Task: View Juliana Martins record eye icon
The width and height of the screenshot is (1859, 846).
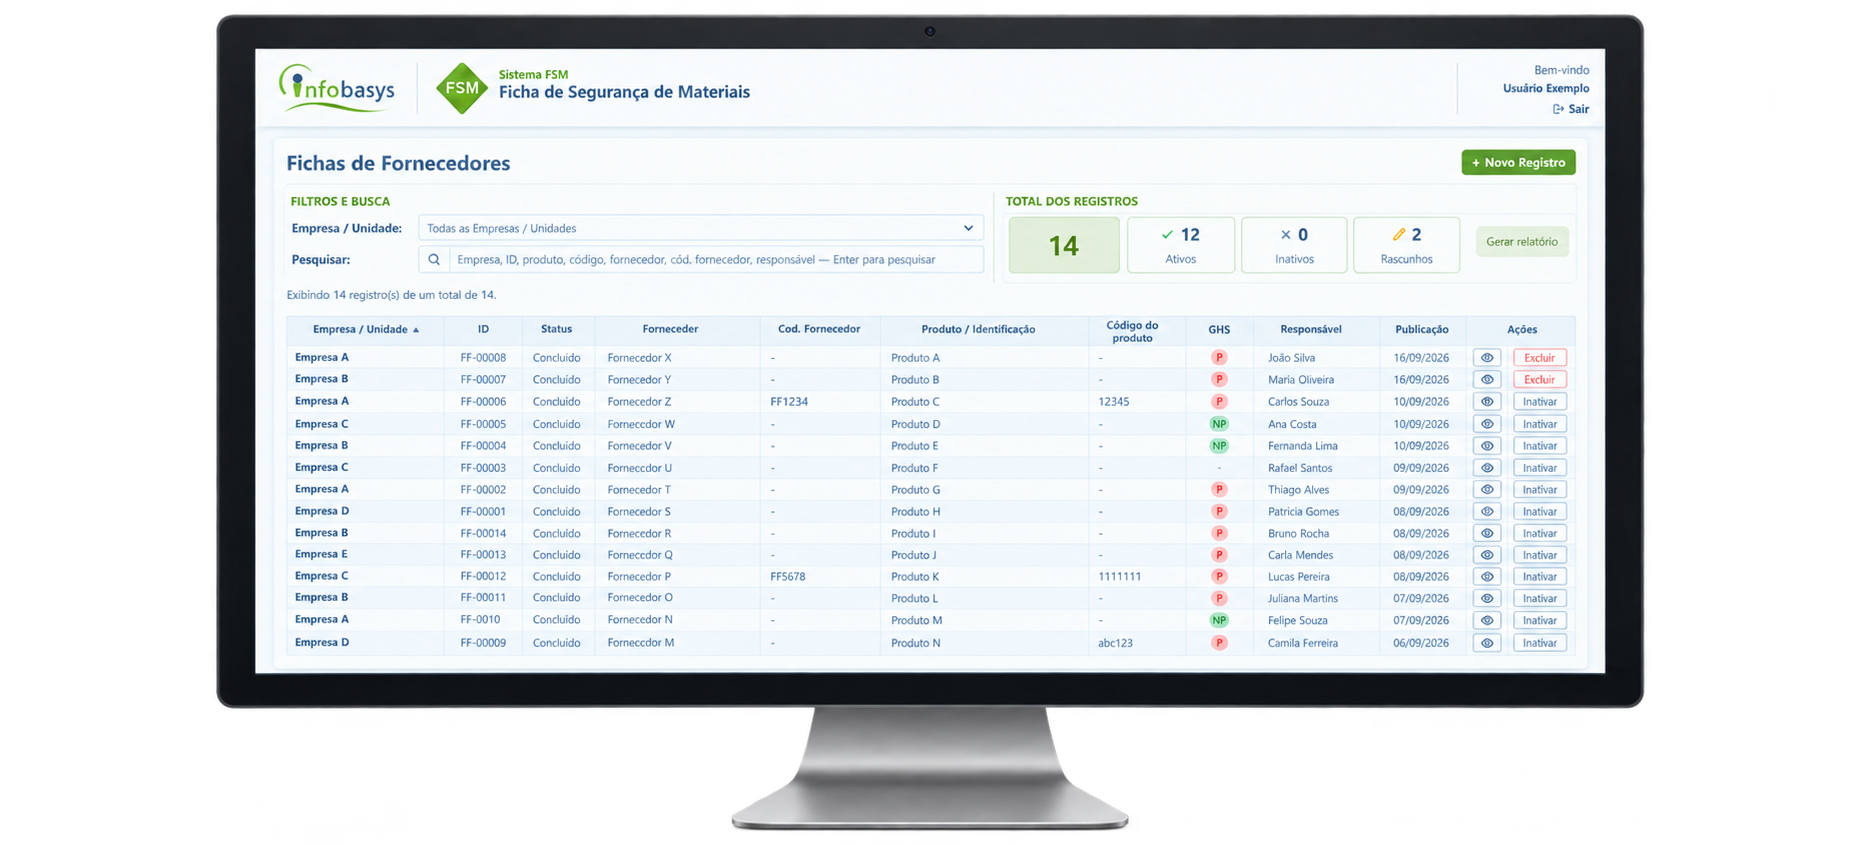Action: click(x=1487, y=599)
